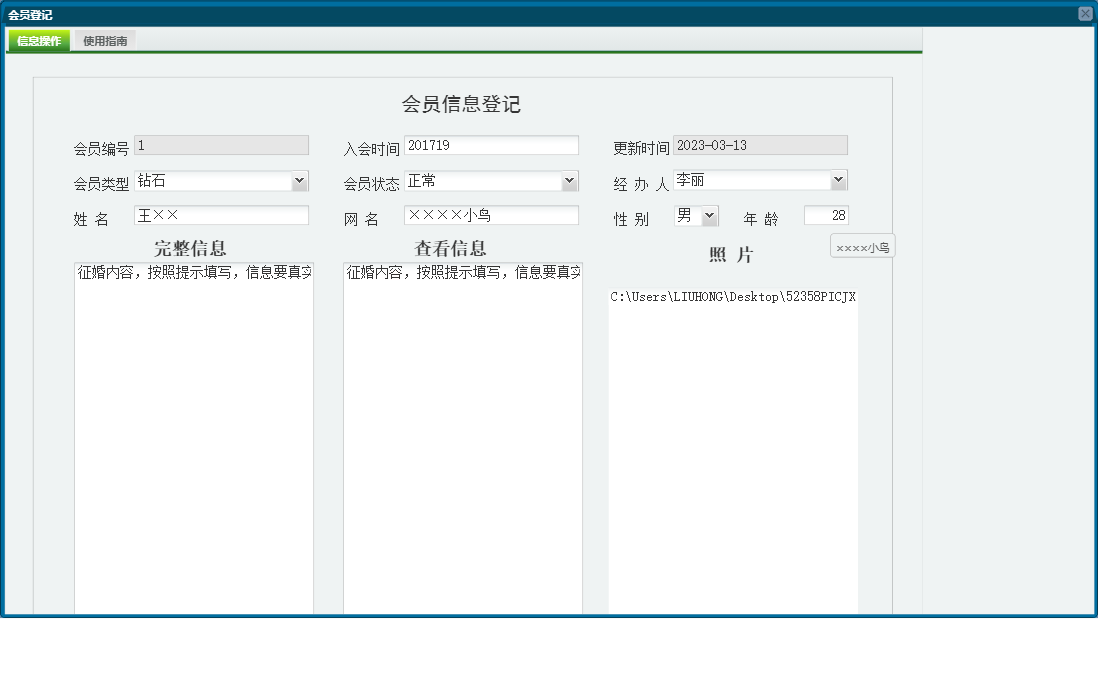Click the ××××小鸟 popup label

point(861,245)
